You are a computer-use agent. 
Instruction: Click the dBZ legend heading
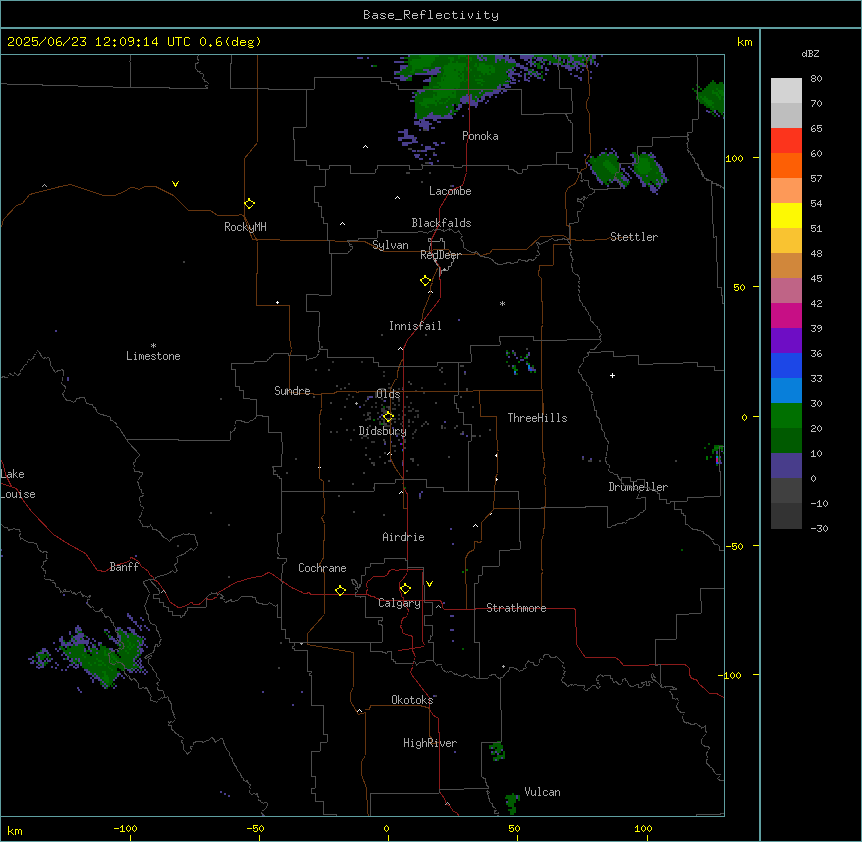pos(810,53)
